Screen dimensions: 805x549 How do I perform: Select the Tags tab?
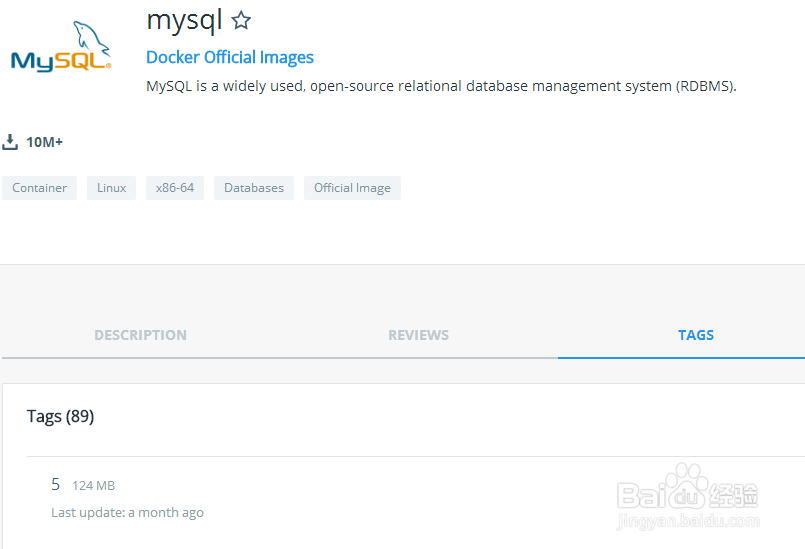pos(695,335)
